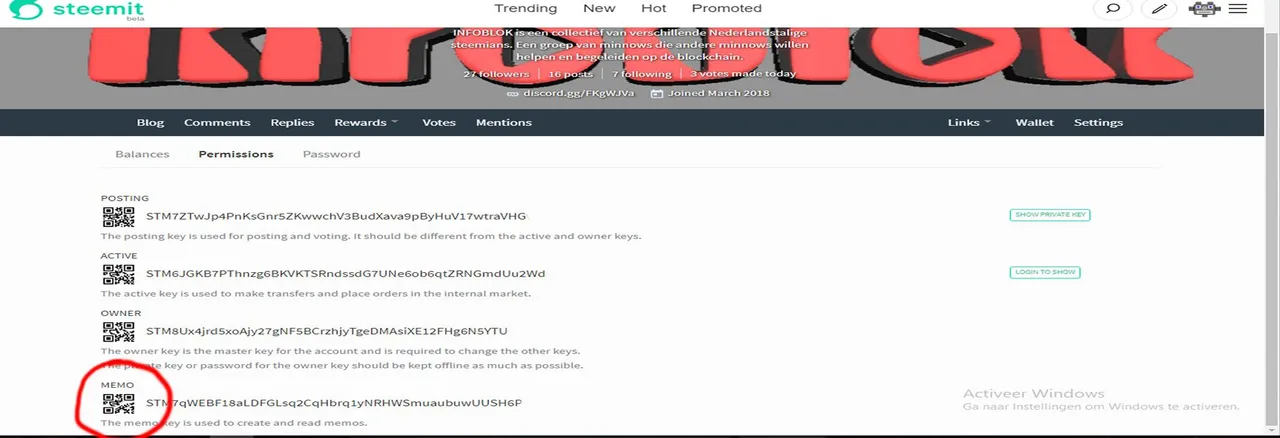1280x438 pixels.
Task: Click the POSTING section heading
Action: tap(125, 198)
